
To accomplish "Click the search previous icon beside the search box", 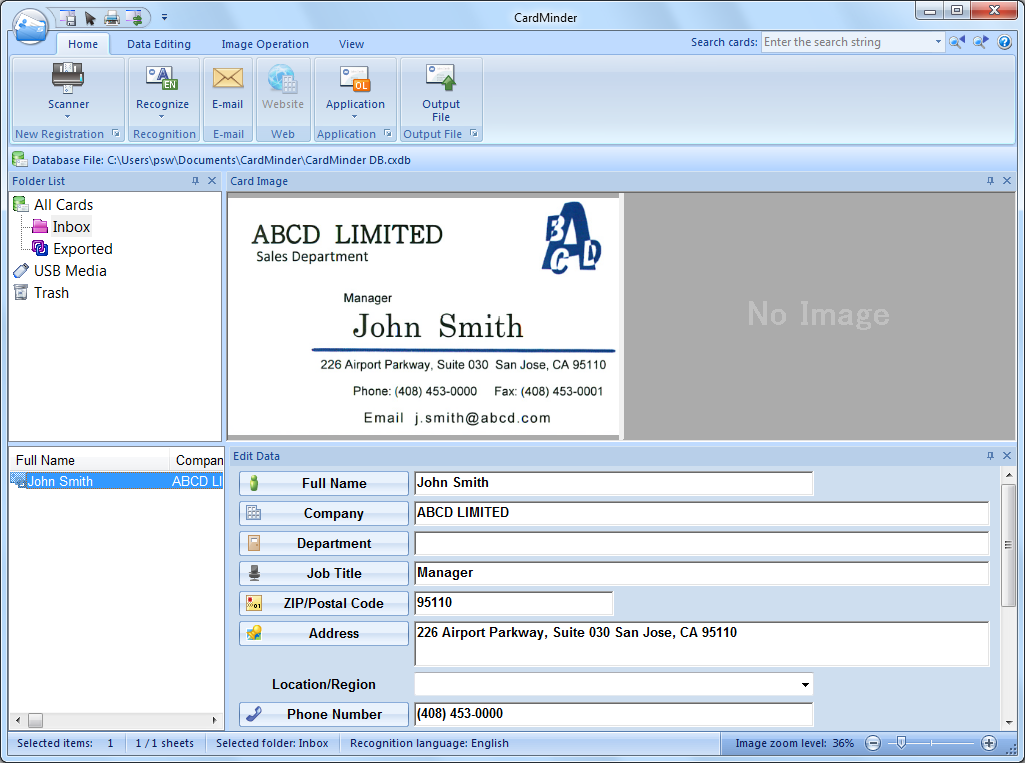I will pos(957,42).
